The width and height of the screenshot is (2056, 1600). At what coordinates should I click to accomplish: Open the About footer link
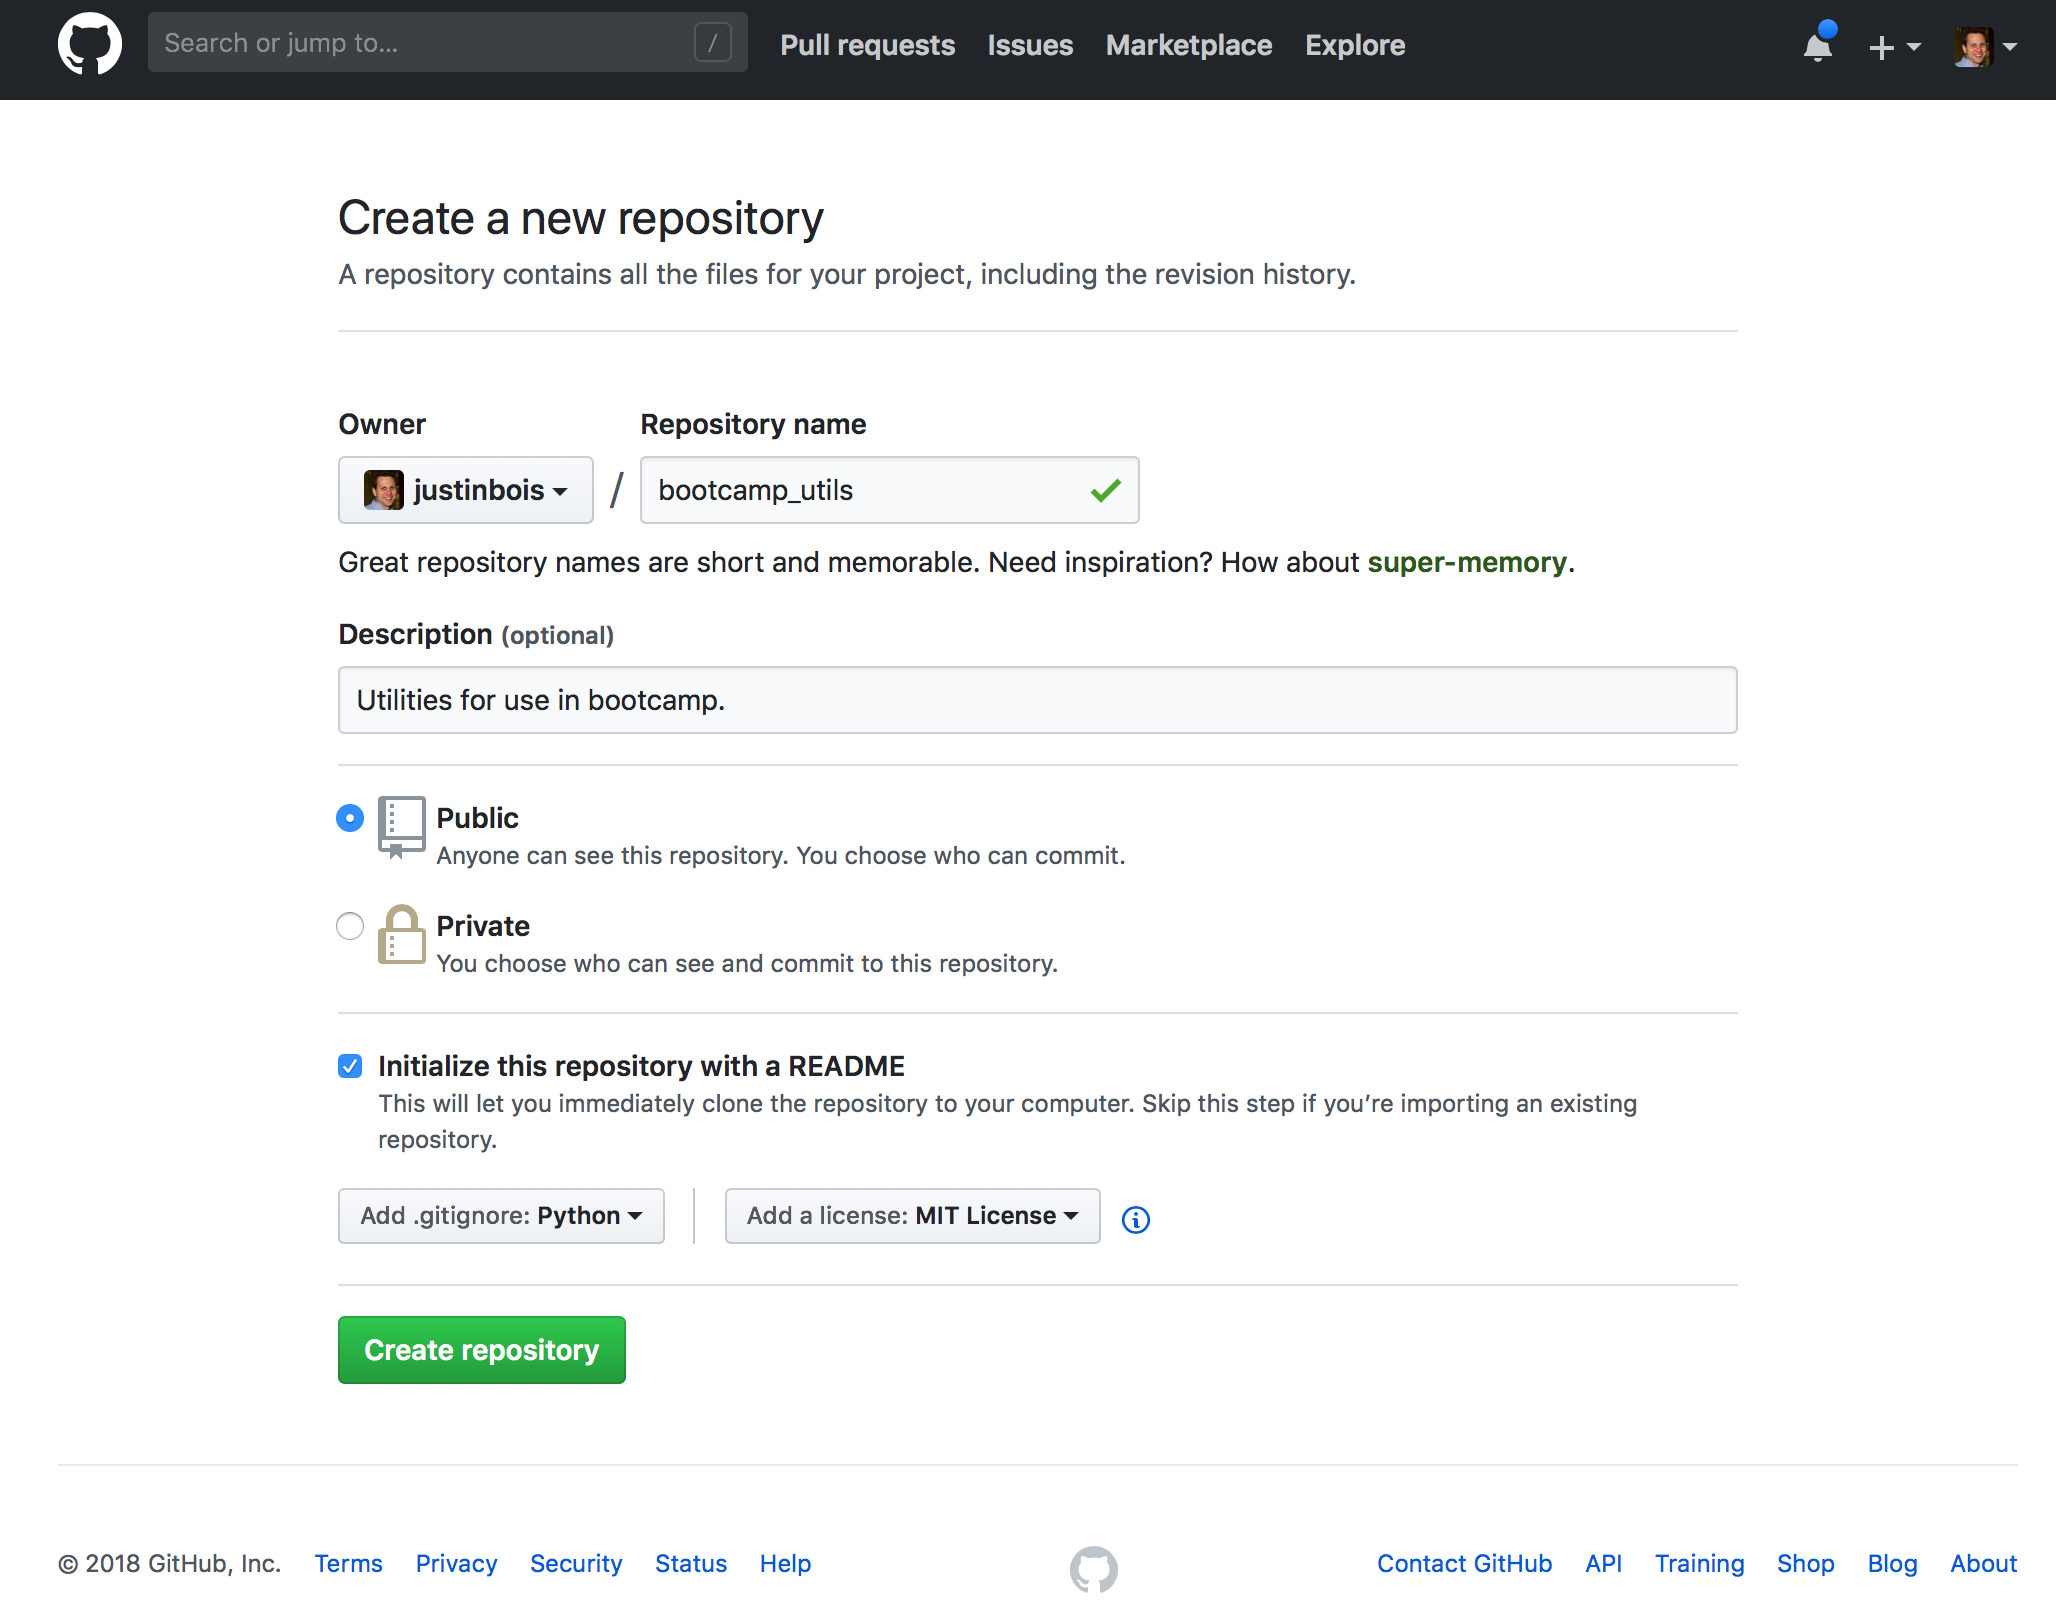(x=1984, y=1563)
